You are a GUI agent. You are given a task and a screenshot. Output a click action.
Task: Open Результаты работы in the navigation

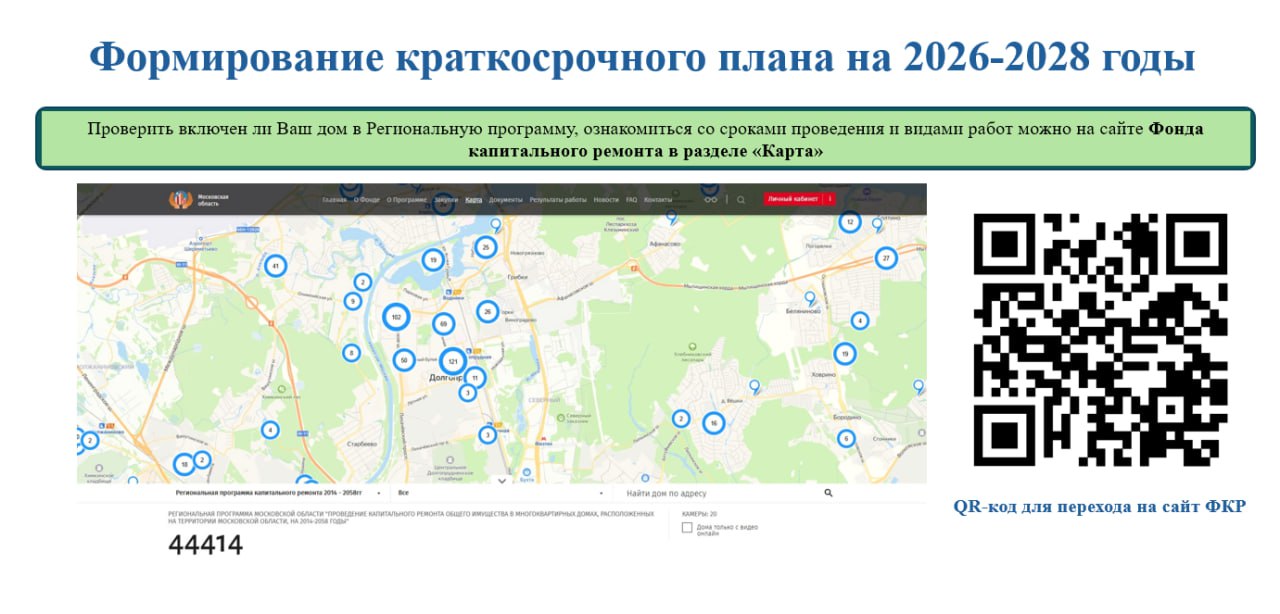point(558,200)
